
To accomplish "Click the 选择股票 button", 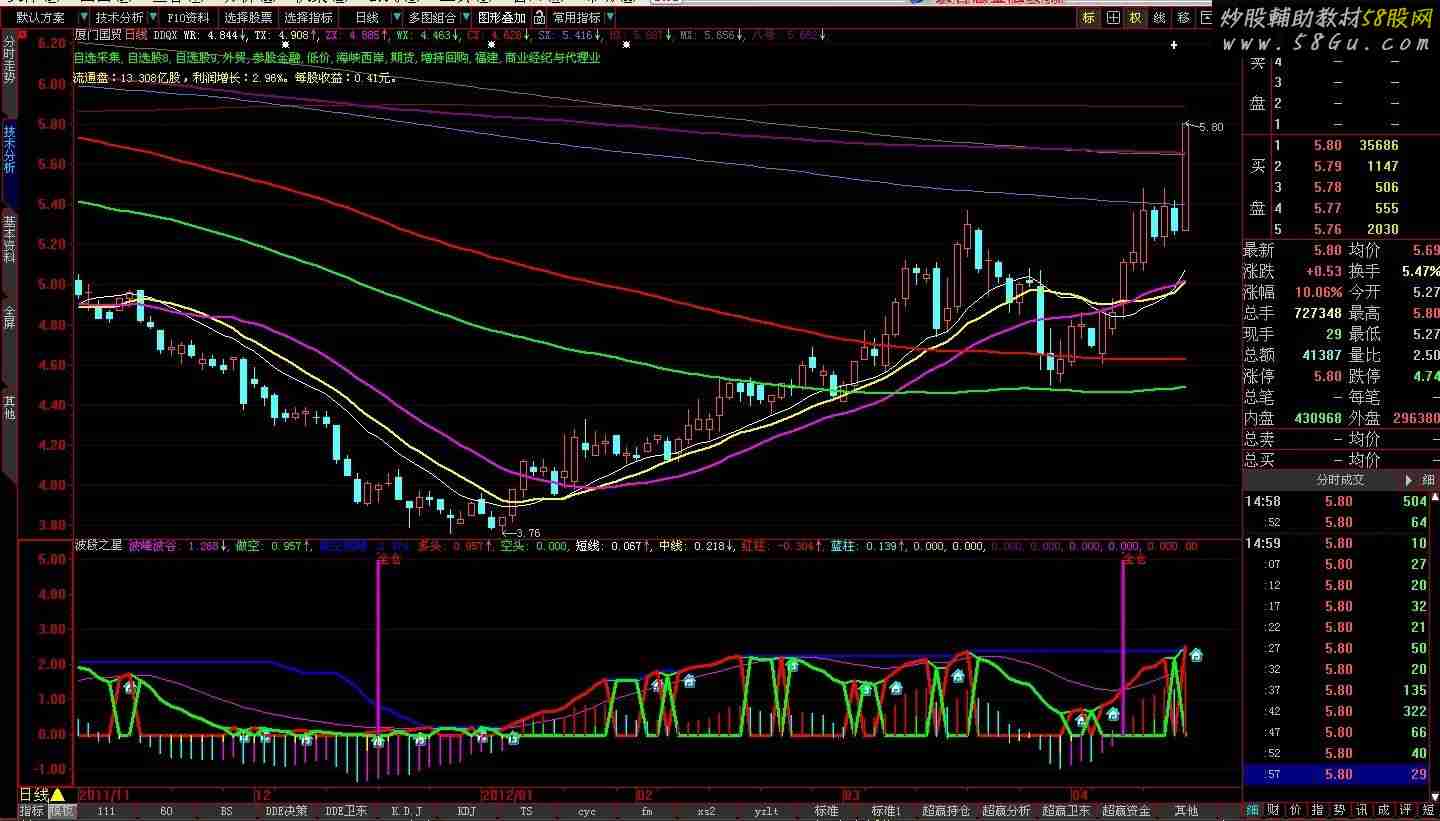I will click(x=247, y=18).
